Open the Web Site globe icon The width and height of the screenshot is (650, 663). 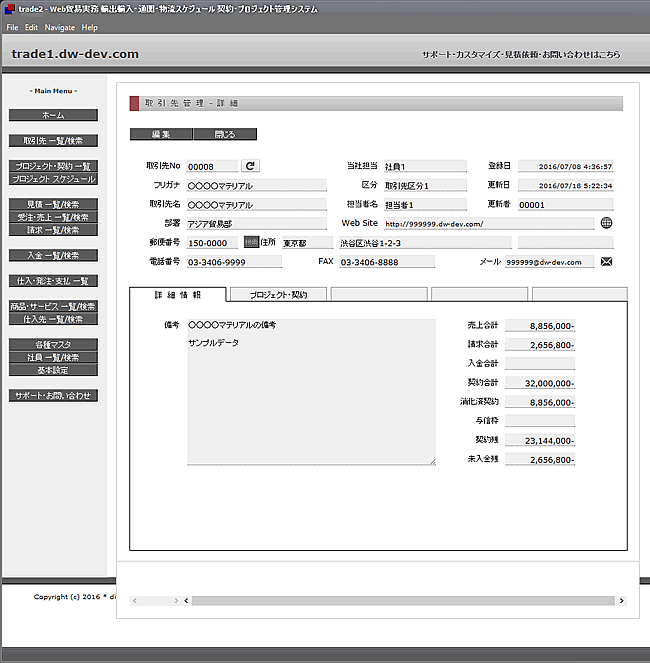point(606,223)
